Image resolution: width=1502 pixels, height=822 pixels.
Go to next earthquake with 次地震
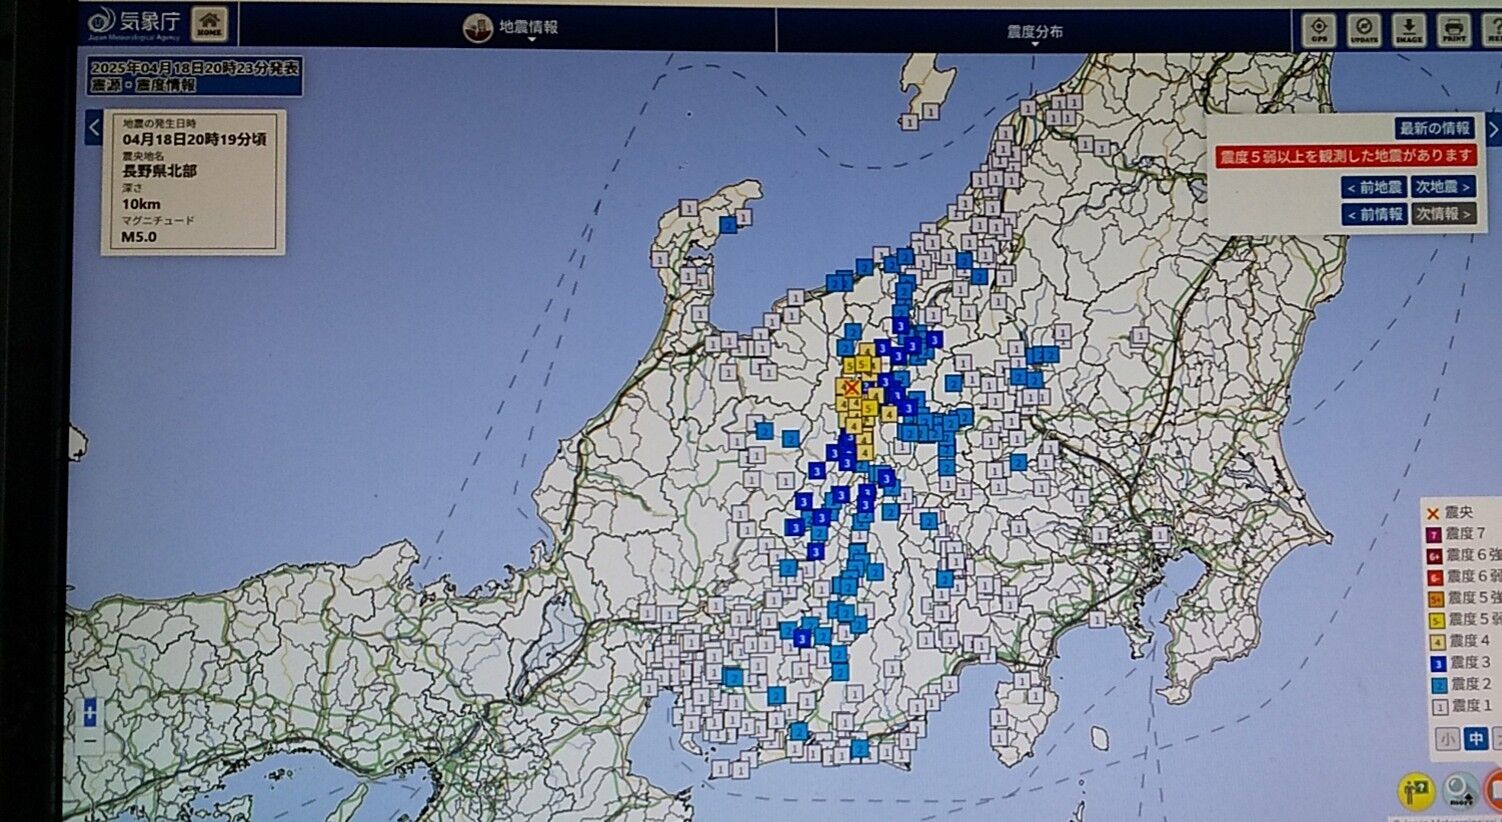[1443, 187]
